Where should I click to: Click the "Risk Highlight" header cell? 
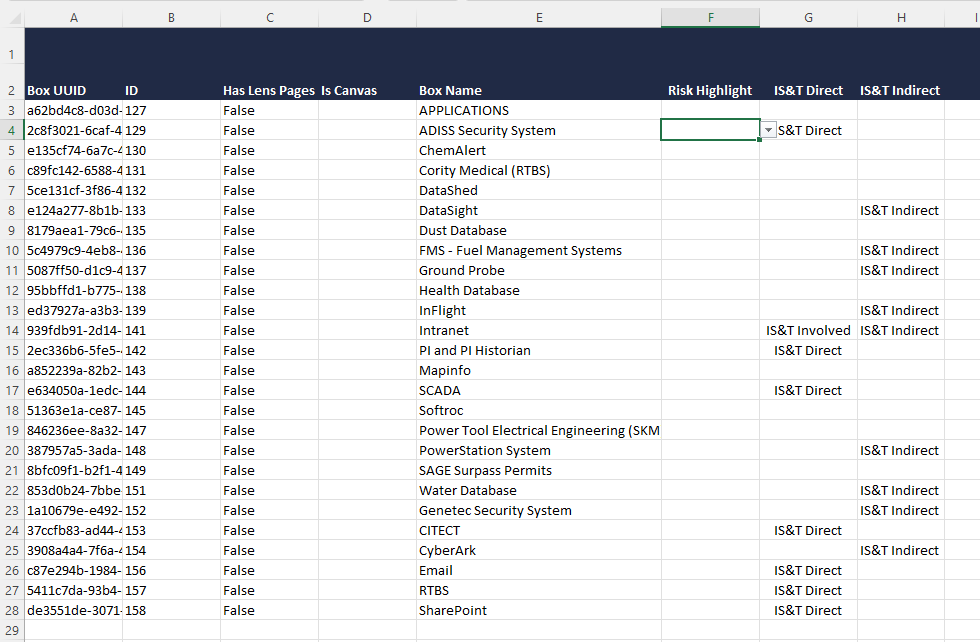(709, 91)
